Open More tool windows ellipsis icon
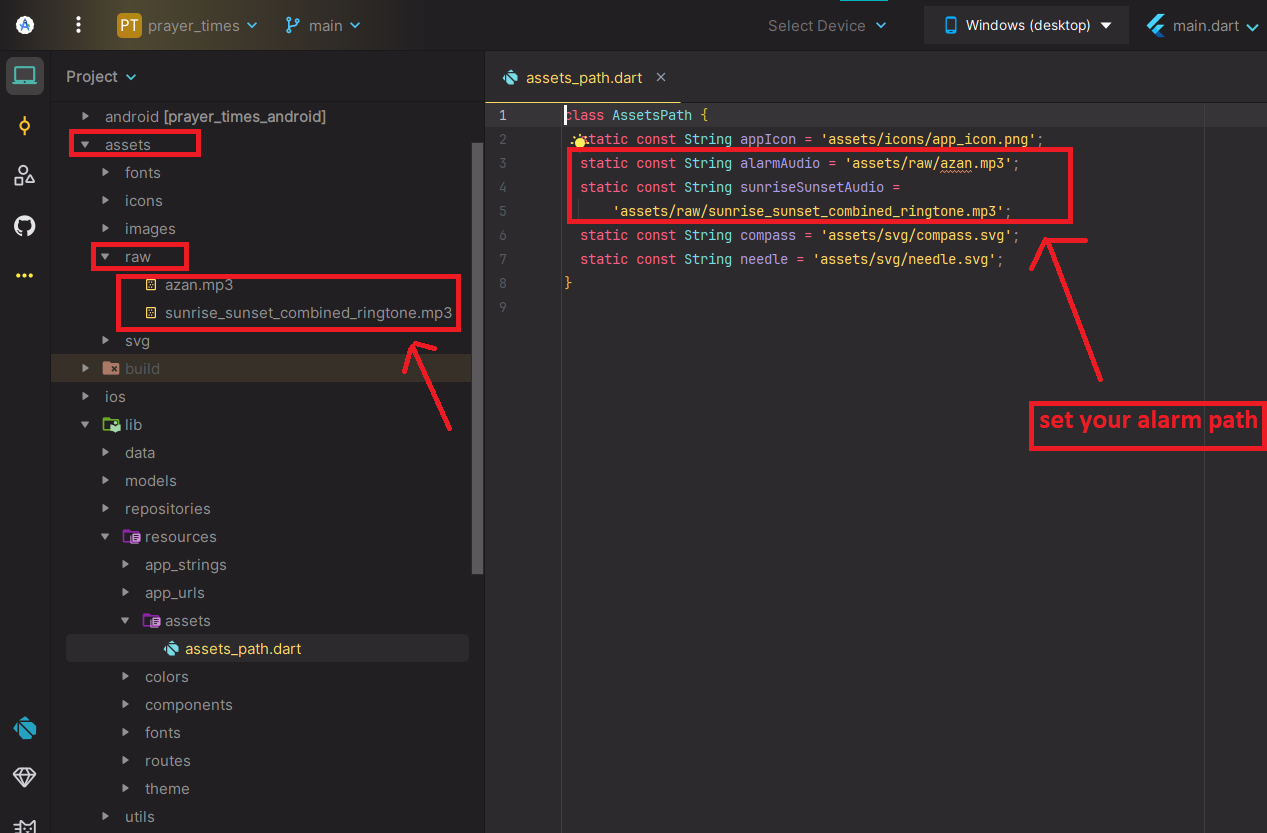Viewport: 1267px width, 833px height. pyautogui.click(x=25, y=276)
